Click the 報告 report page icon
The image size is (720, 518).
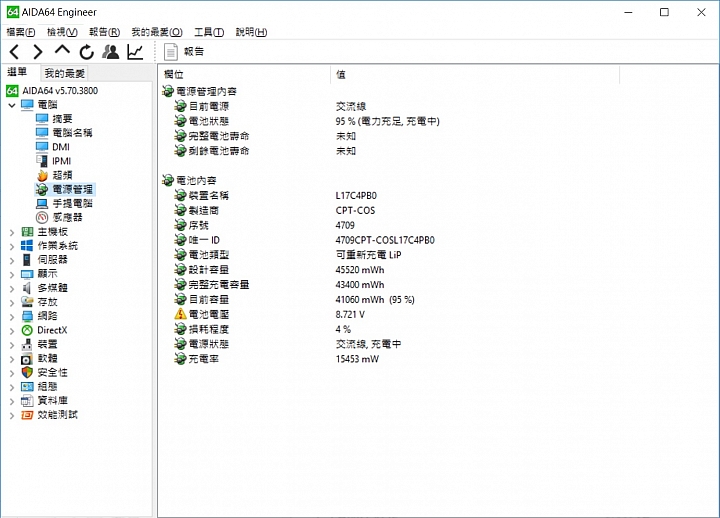171,52
